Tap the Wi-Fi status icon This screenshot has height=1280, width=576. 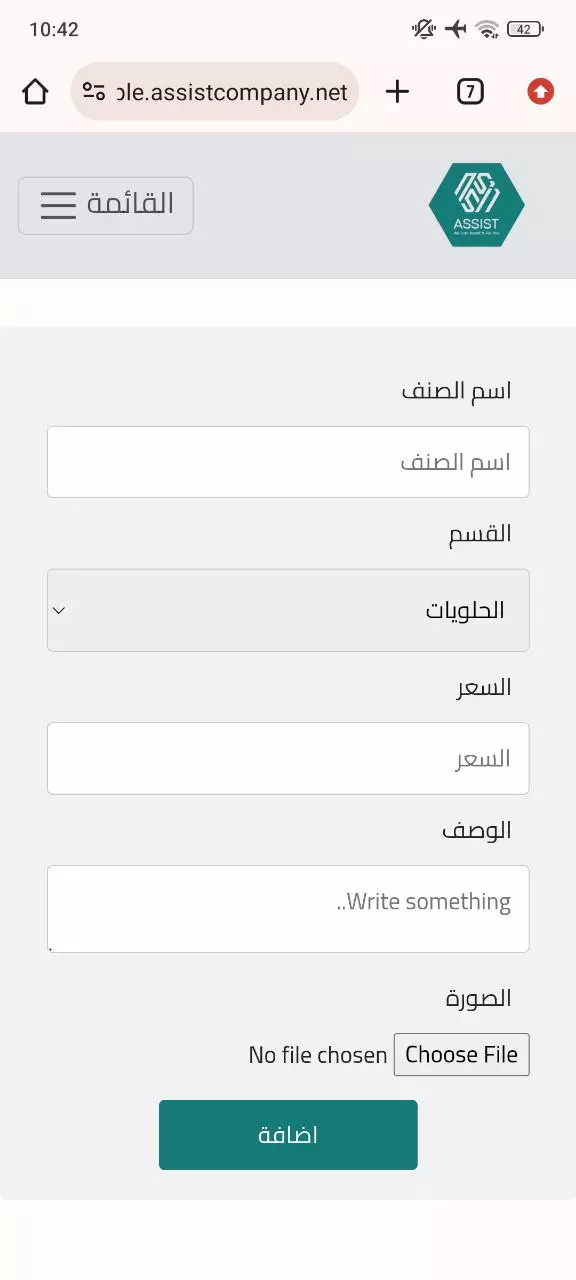tap(489, 29)
